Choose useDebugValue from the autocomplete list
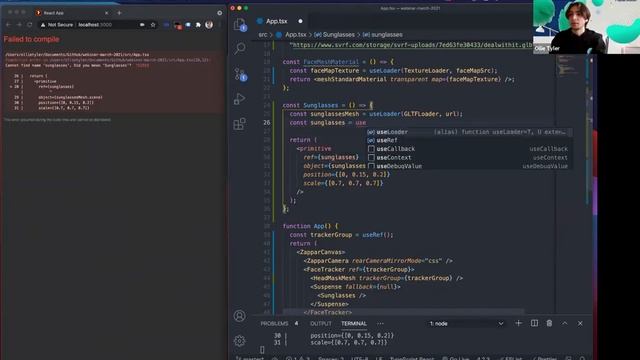Viewport: 640px width, 360px height. pos(468,166)
